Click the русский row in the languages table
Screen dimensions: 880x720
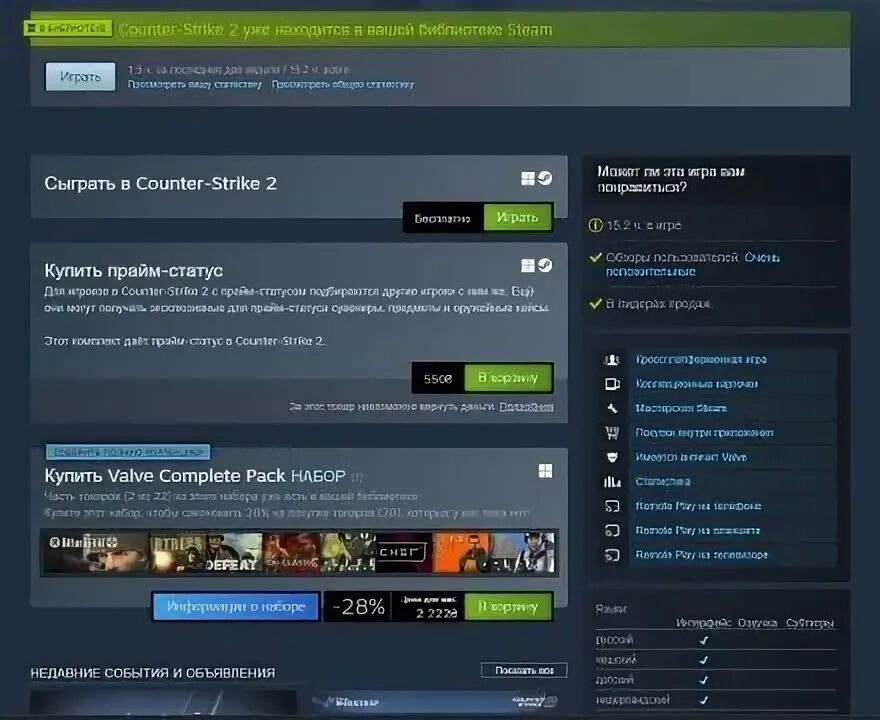coord(716,640)
